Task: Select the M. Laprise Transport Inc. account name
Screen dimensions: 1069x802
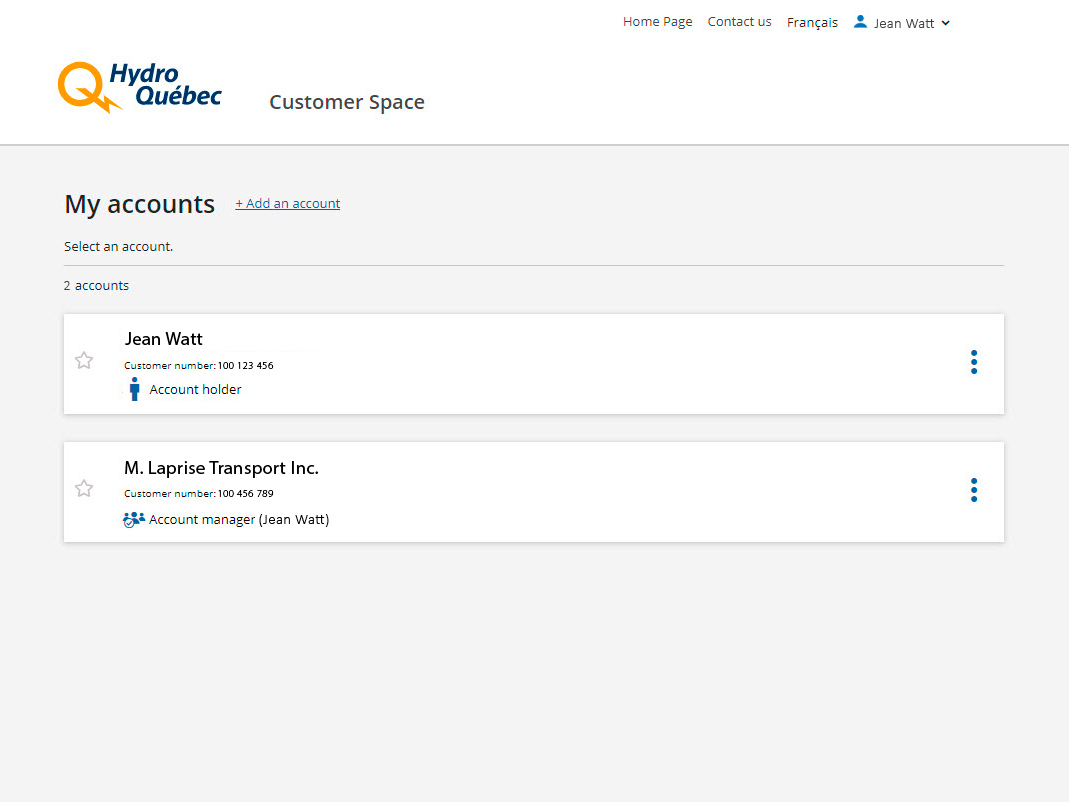Action: [221, 468]
